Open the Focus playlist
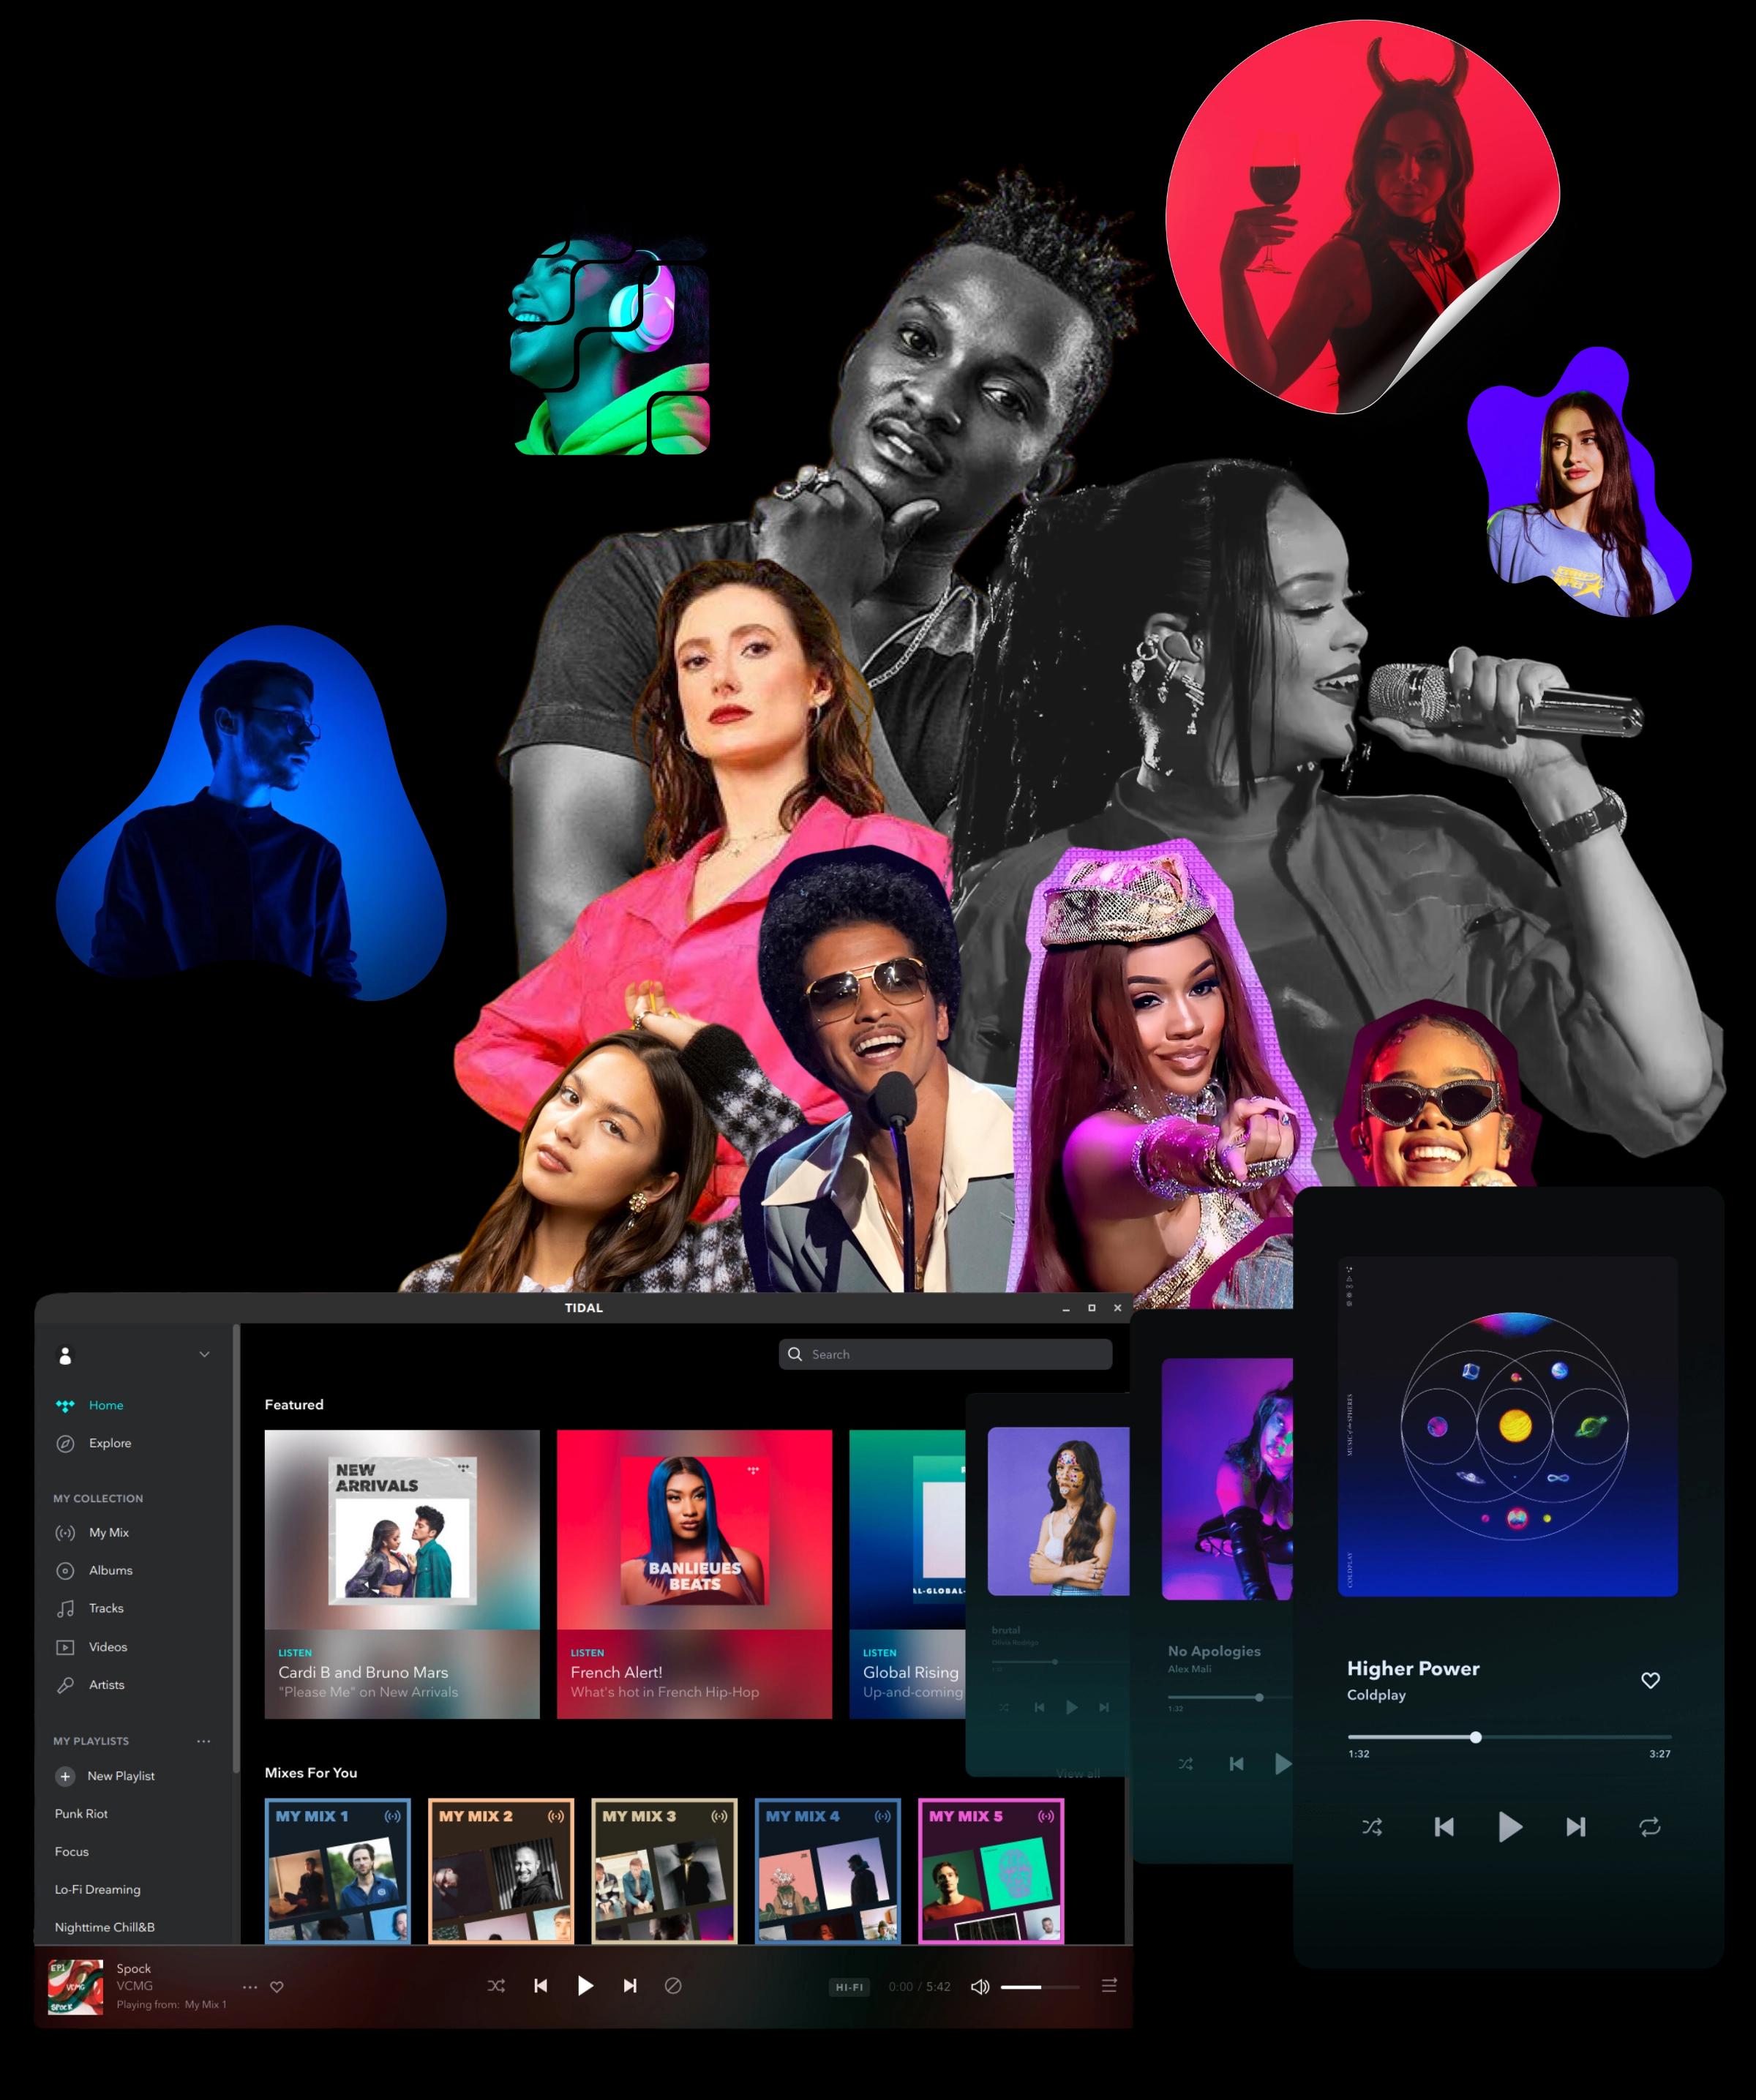The image size is (1756, 2100). (x=72, y=1852)
